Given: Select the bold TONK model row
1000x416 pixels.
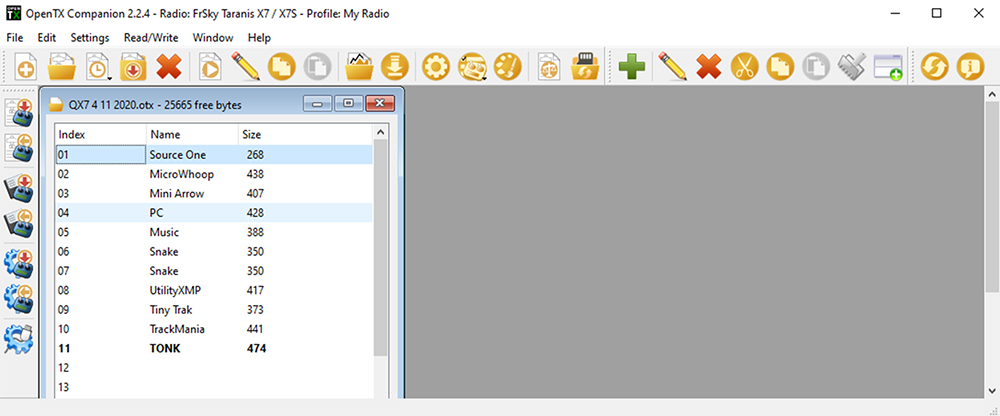Looking at the screenshot, I should (214, 348).
